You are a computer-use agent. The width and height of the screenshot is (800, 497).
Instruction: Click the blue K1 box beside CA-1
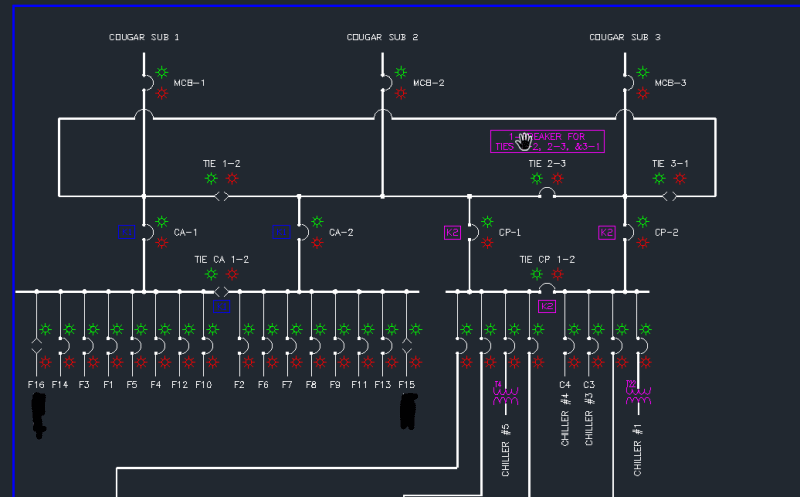127,232
